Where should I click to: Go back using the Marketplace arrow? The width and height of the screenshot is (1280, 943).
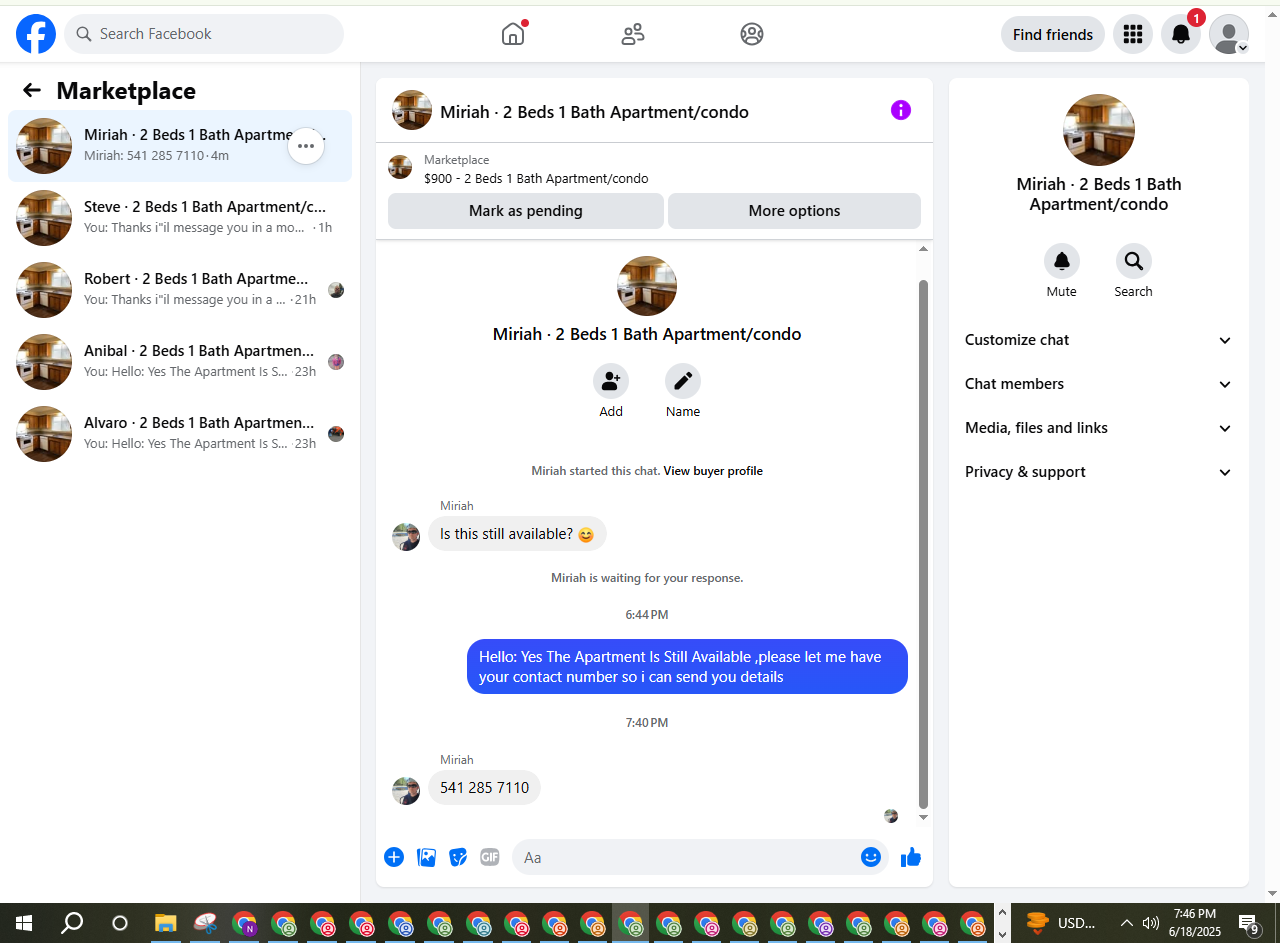pos(32,91)
